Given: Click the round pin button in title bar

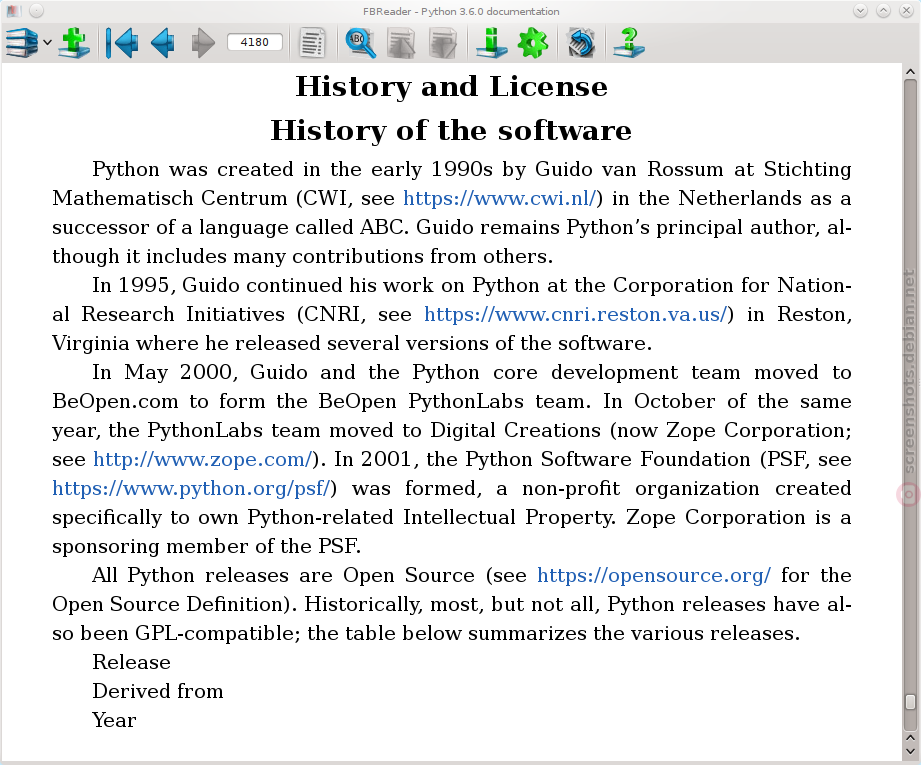Looking at the screenshot, I should 36,11.
